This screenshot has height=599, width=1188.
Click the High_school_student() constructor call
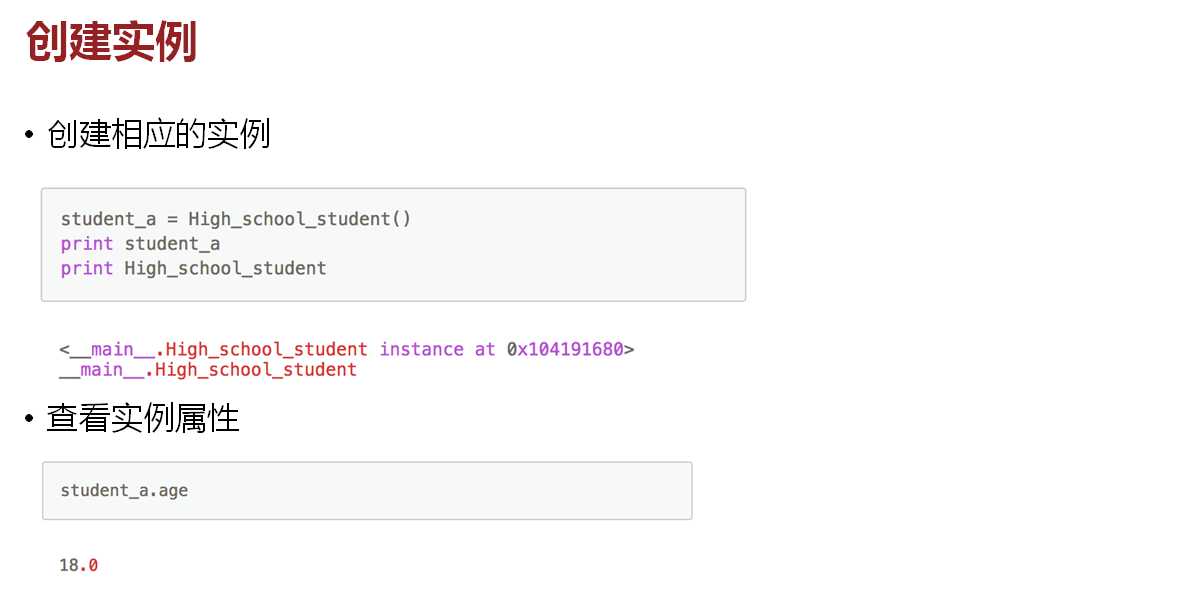coord(299,219)
